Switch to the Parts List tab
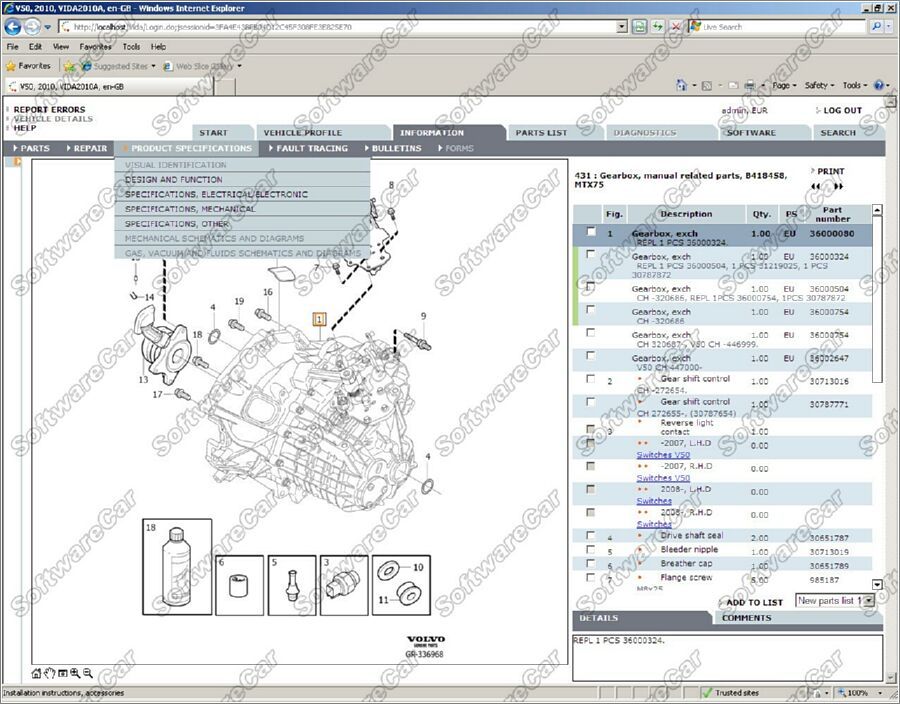 (x=541, y=132)
